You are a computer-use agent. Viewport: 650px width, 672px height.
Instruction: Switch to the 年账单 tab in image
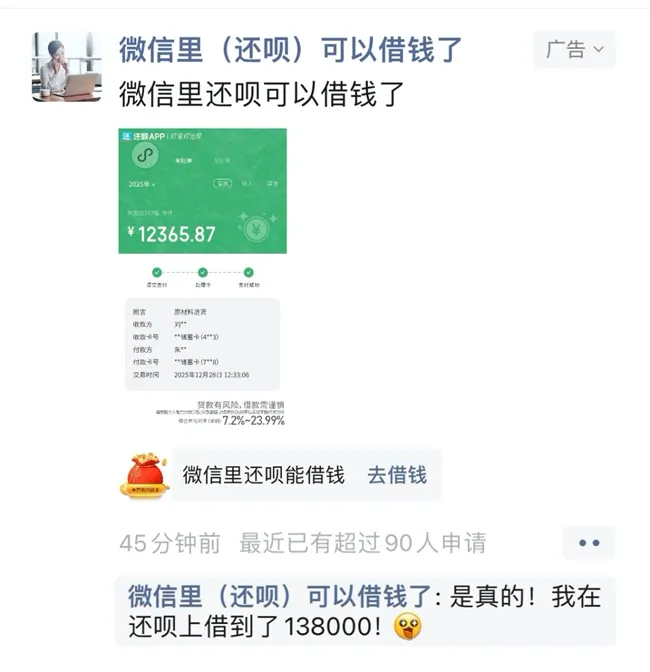pos(183,161)
